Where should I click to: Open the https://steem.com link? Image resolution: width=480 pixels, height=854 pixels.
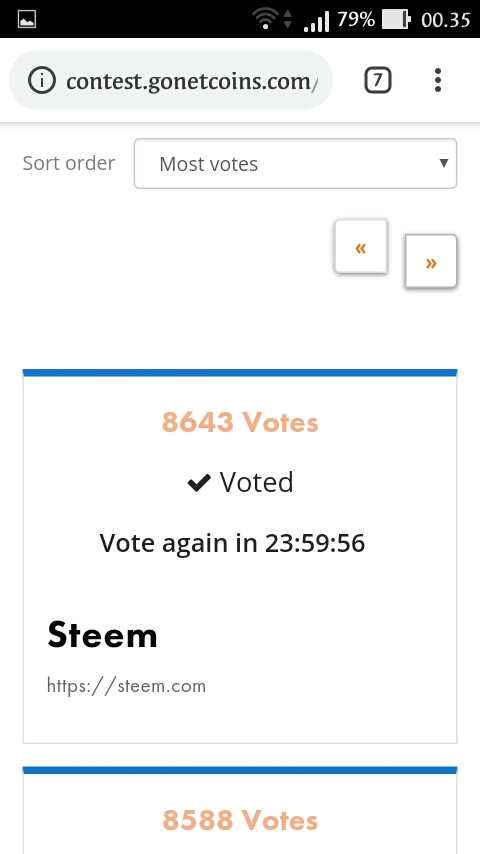pos(126,685)
